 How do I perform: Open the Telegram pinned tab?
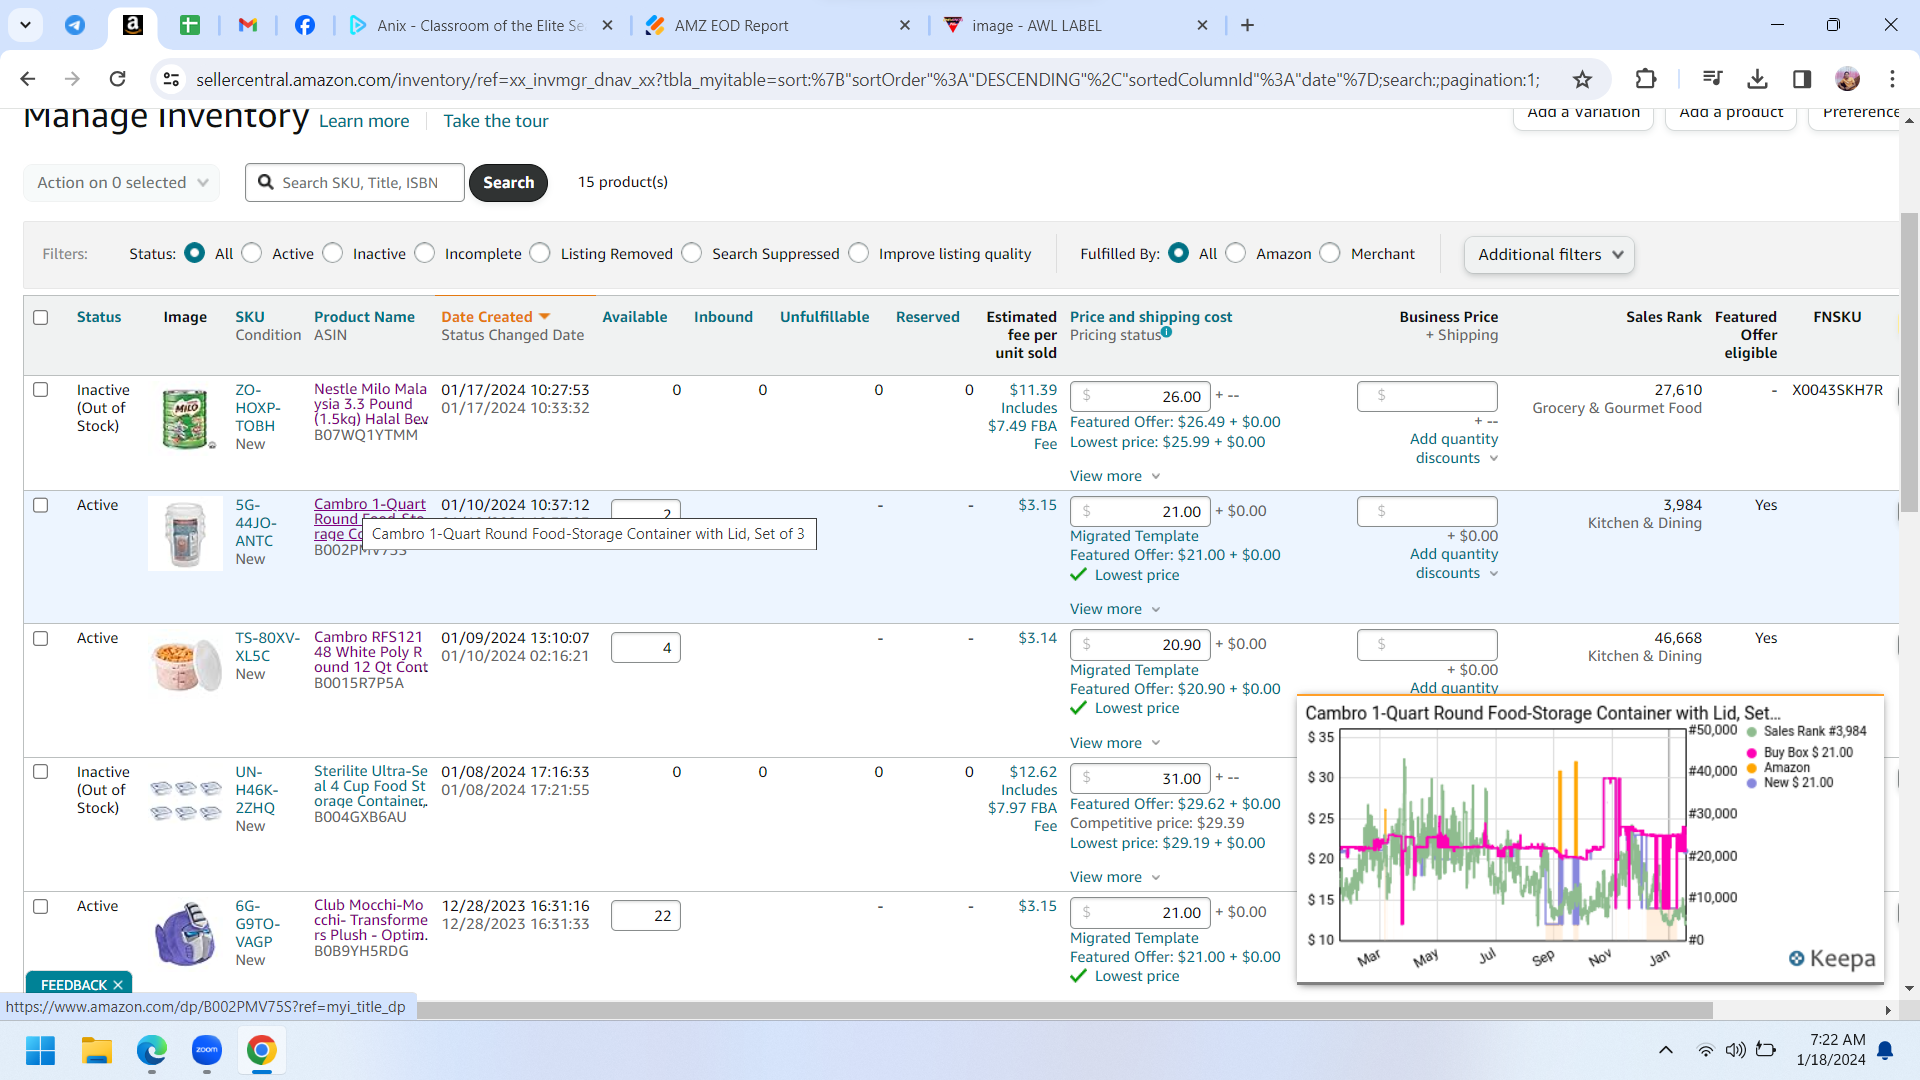click(x=75, y=25)
